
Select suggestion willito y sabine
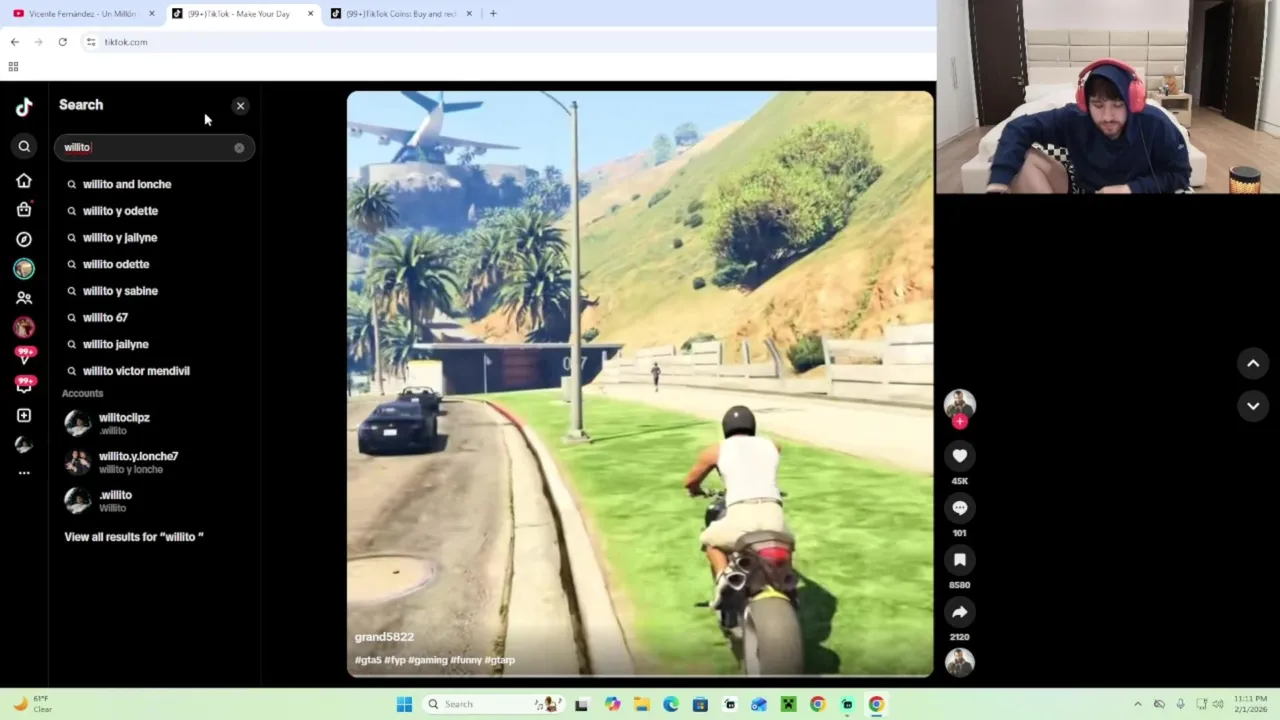(120, 291)
